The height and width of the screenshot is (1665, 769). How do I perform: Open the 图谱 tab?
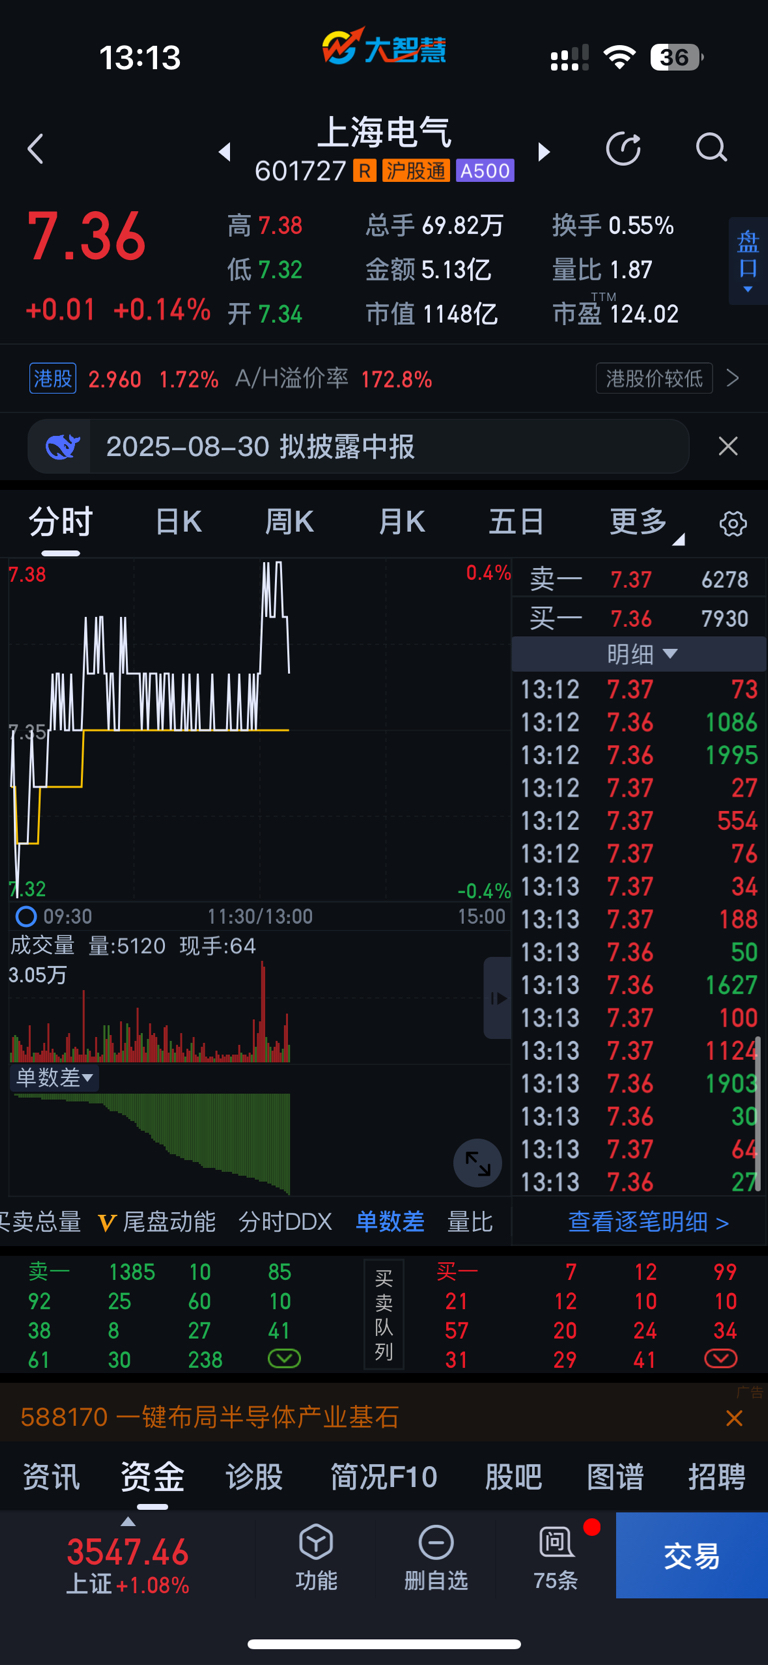click(615, 1477)
